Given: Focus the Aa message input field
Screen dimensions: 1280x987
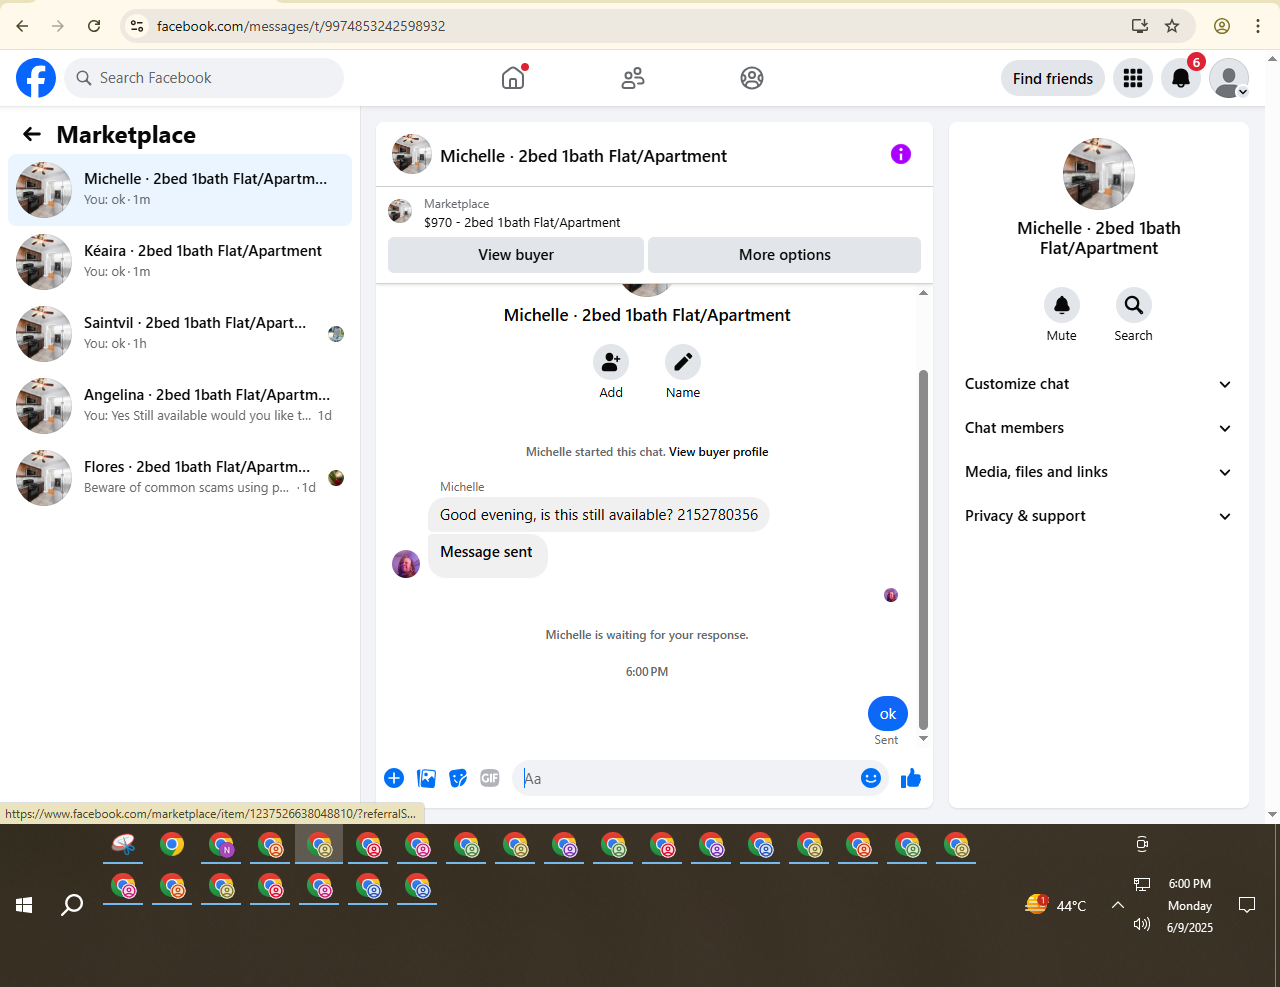Looking at the screenshot, I should (686, 778).
